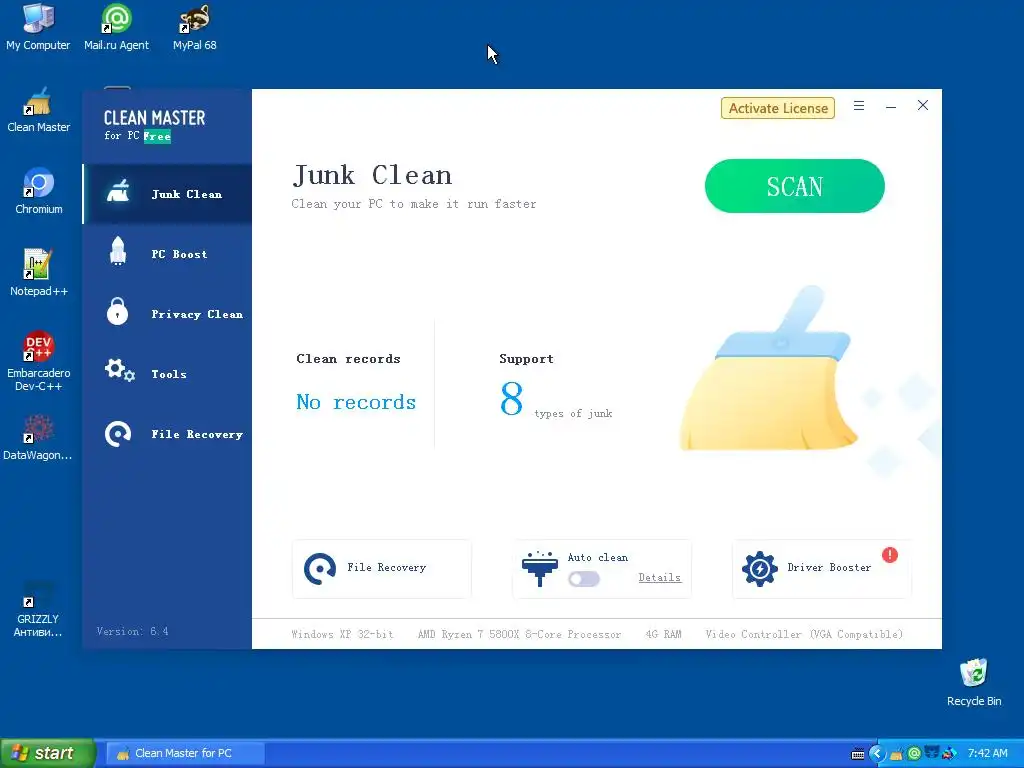
Task: Toggle the Auto clean switch
Action: point(584,579)
